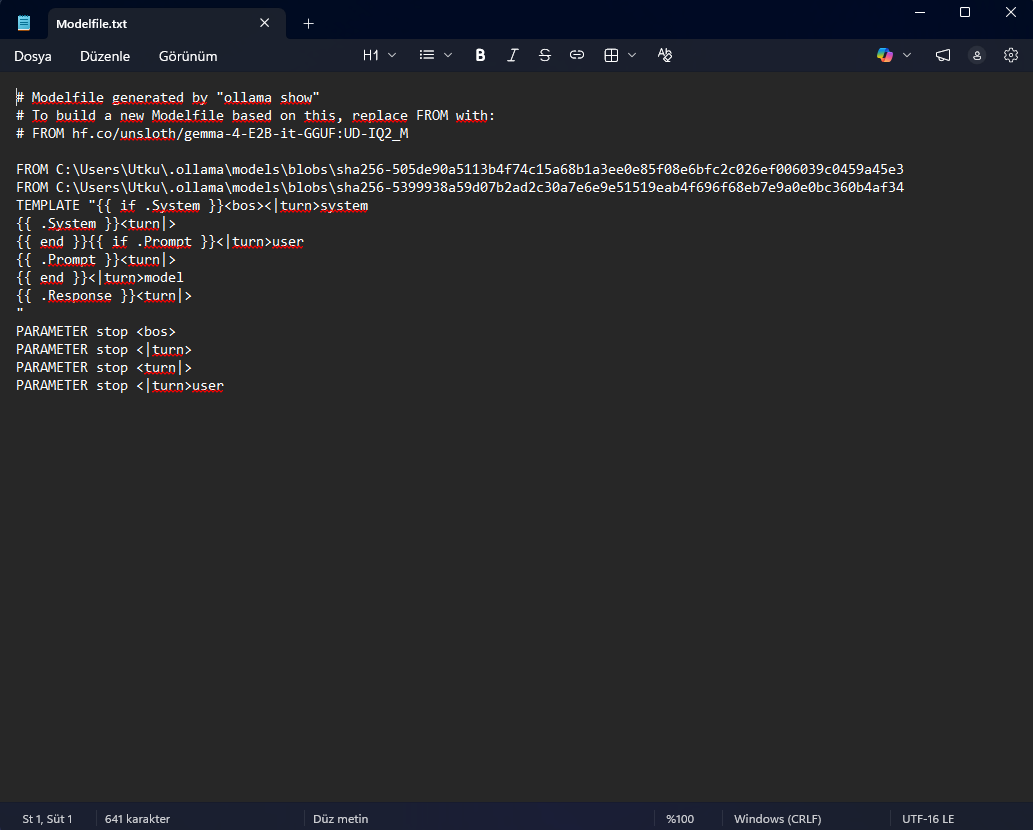The width and height of the screenshot is (1033, 830).
Task: Open the H1 heading dropdown
Action: 379,55
